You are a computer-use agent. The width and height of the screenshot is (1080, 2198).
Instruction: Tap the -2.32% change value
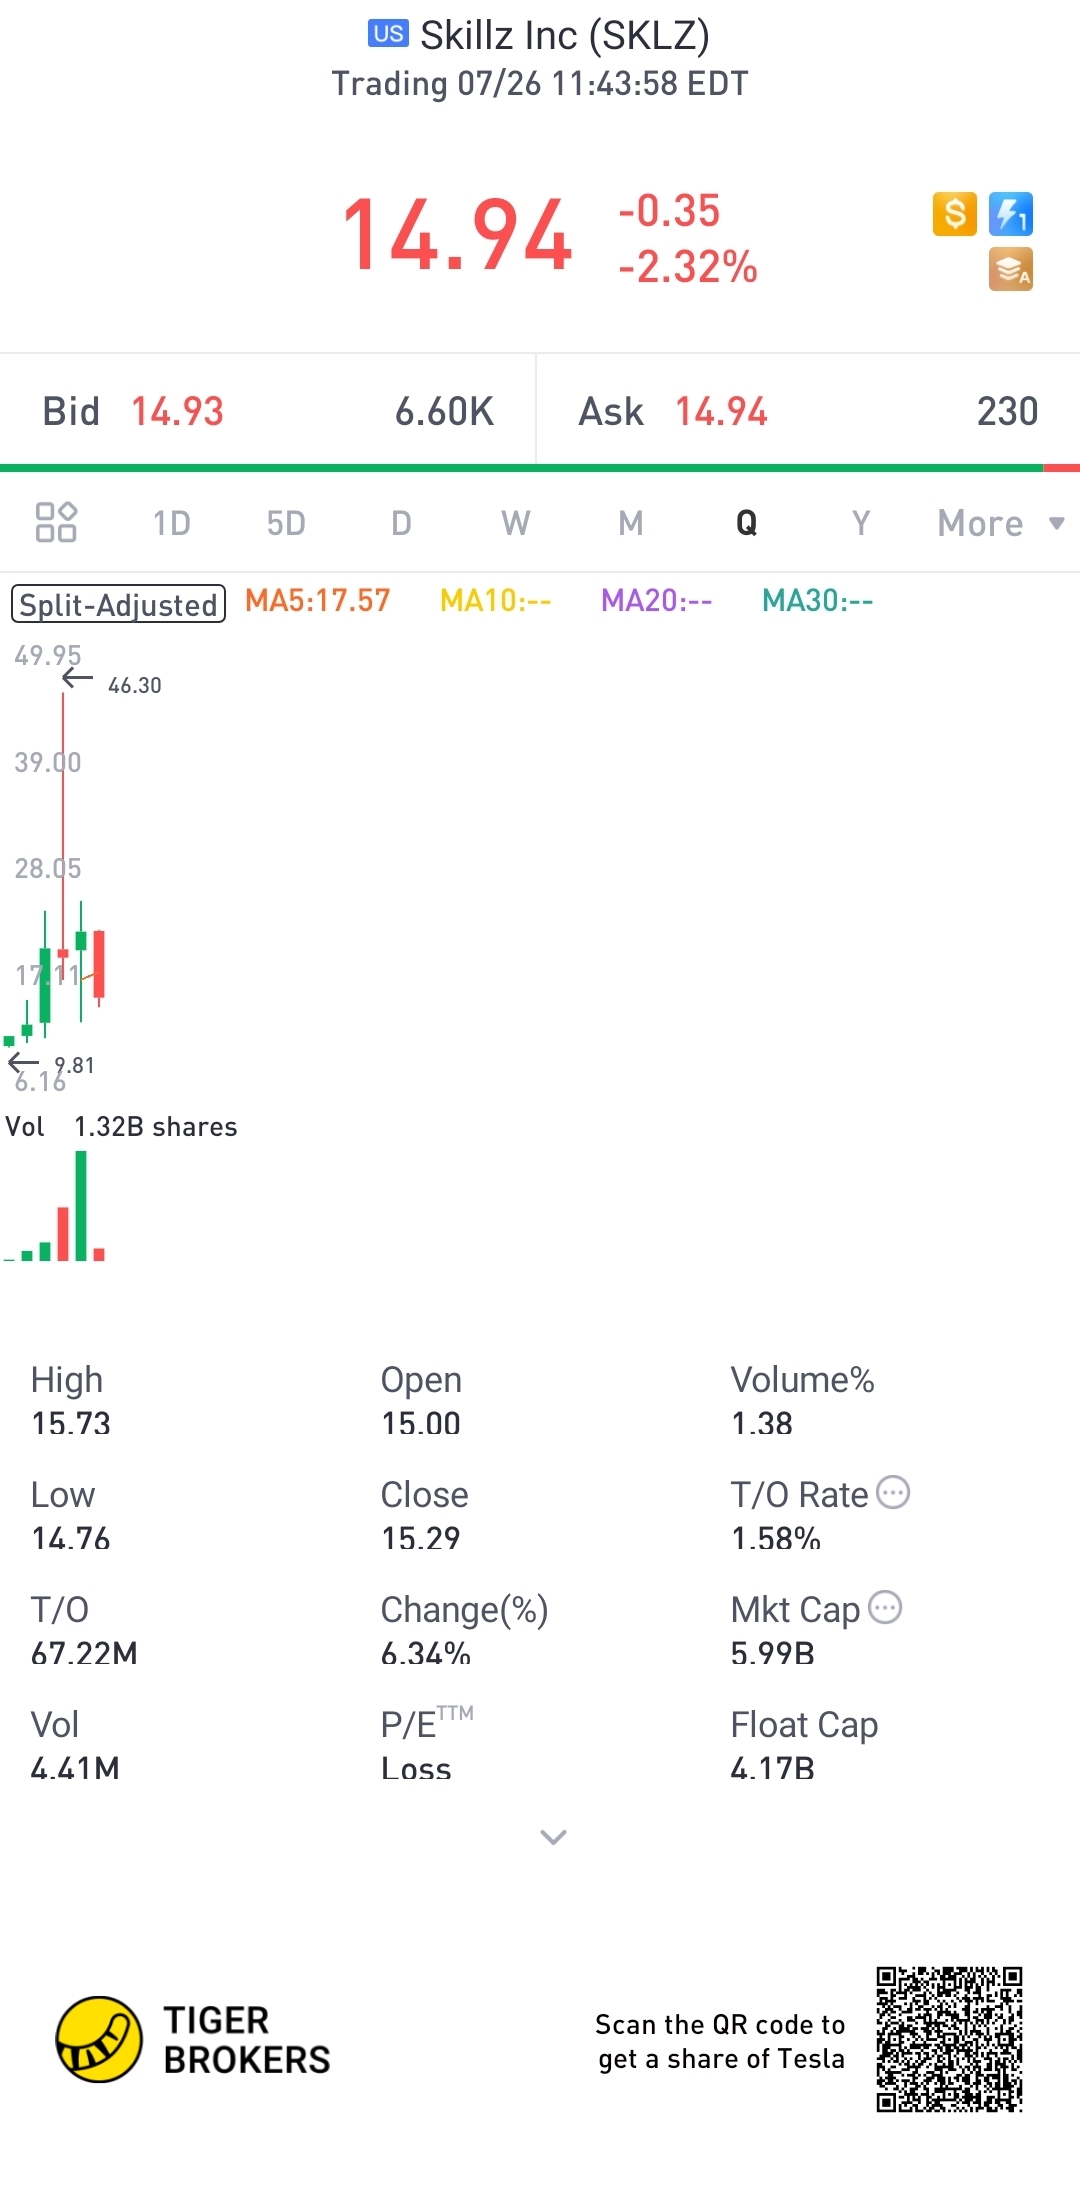tap(688, 267)
